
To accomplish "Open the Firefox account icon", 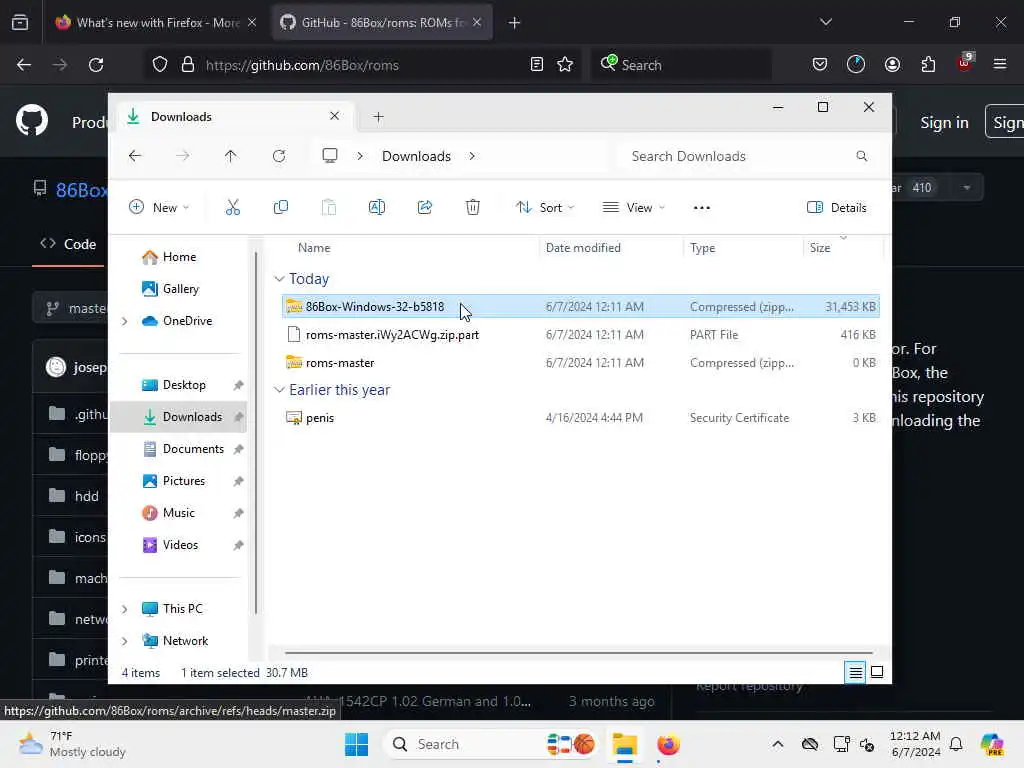I will (892, 65).
